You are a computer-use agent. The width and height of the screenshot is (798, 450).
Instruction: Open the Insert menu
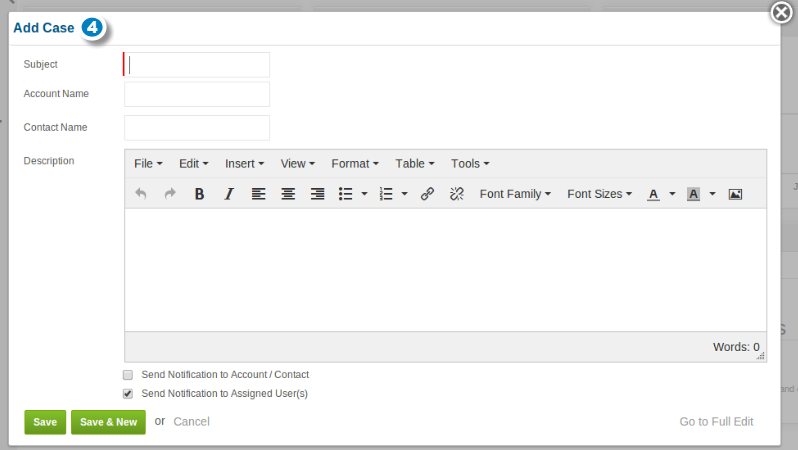coord(244,164)
